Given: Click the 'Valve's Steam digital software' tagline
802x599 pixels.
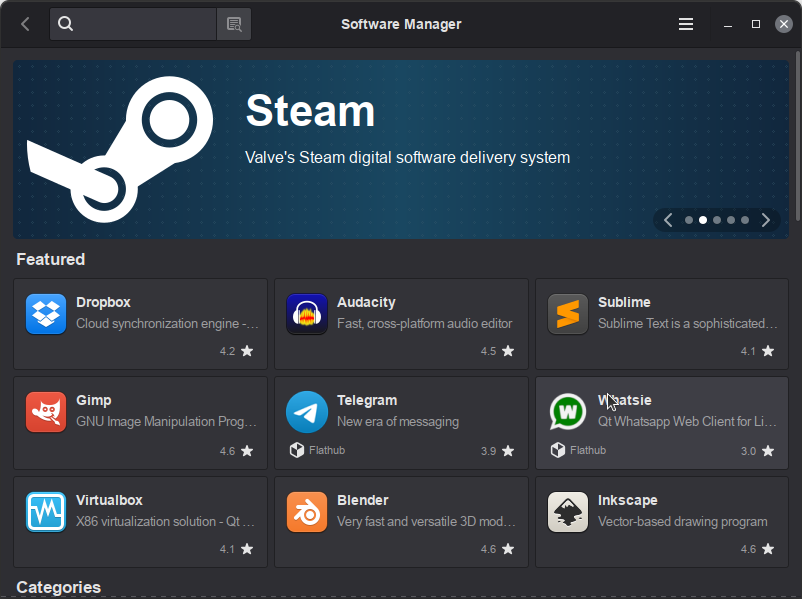Looking at the screenshot, I should pyautogui.click(x=407, y=157).
